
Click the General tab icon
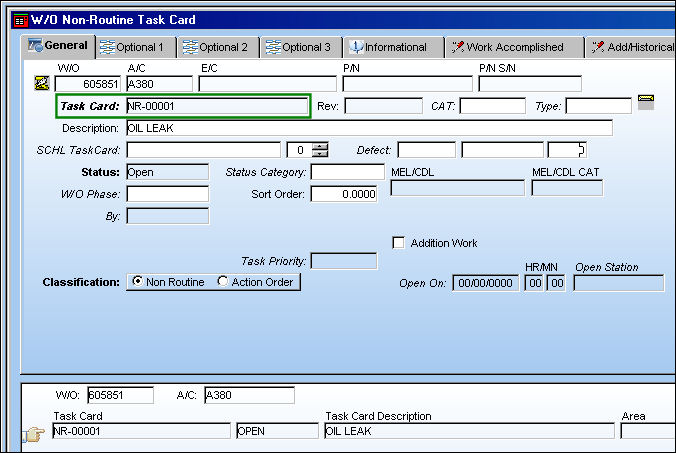click(35, 45)
